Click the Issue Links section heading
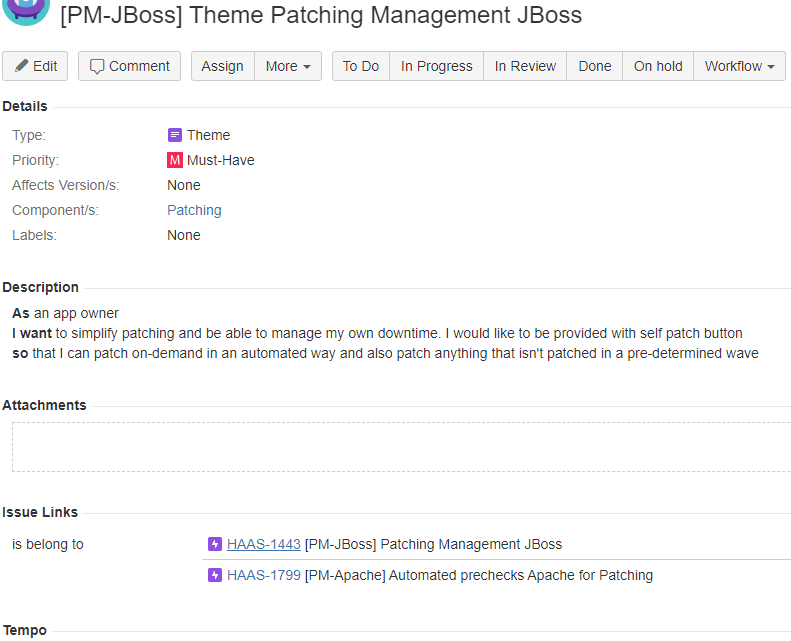The height and width of the screenshot is (641, 791). (x=40, y=512)
